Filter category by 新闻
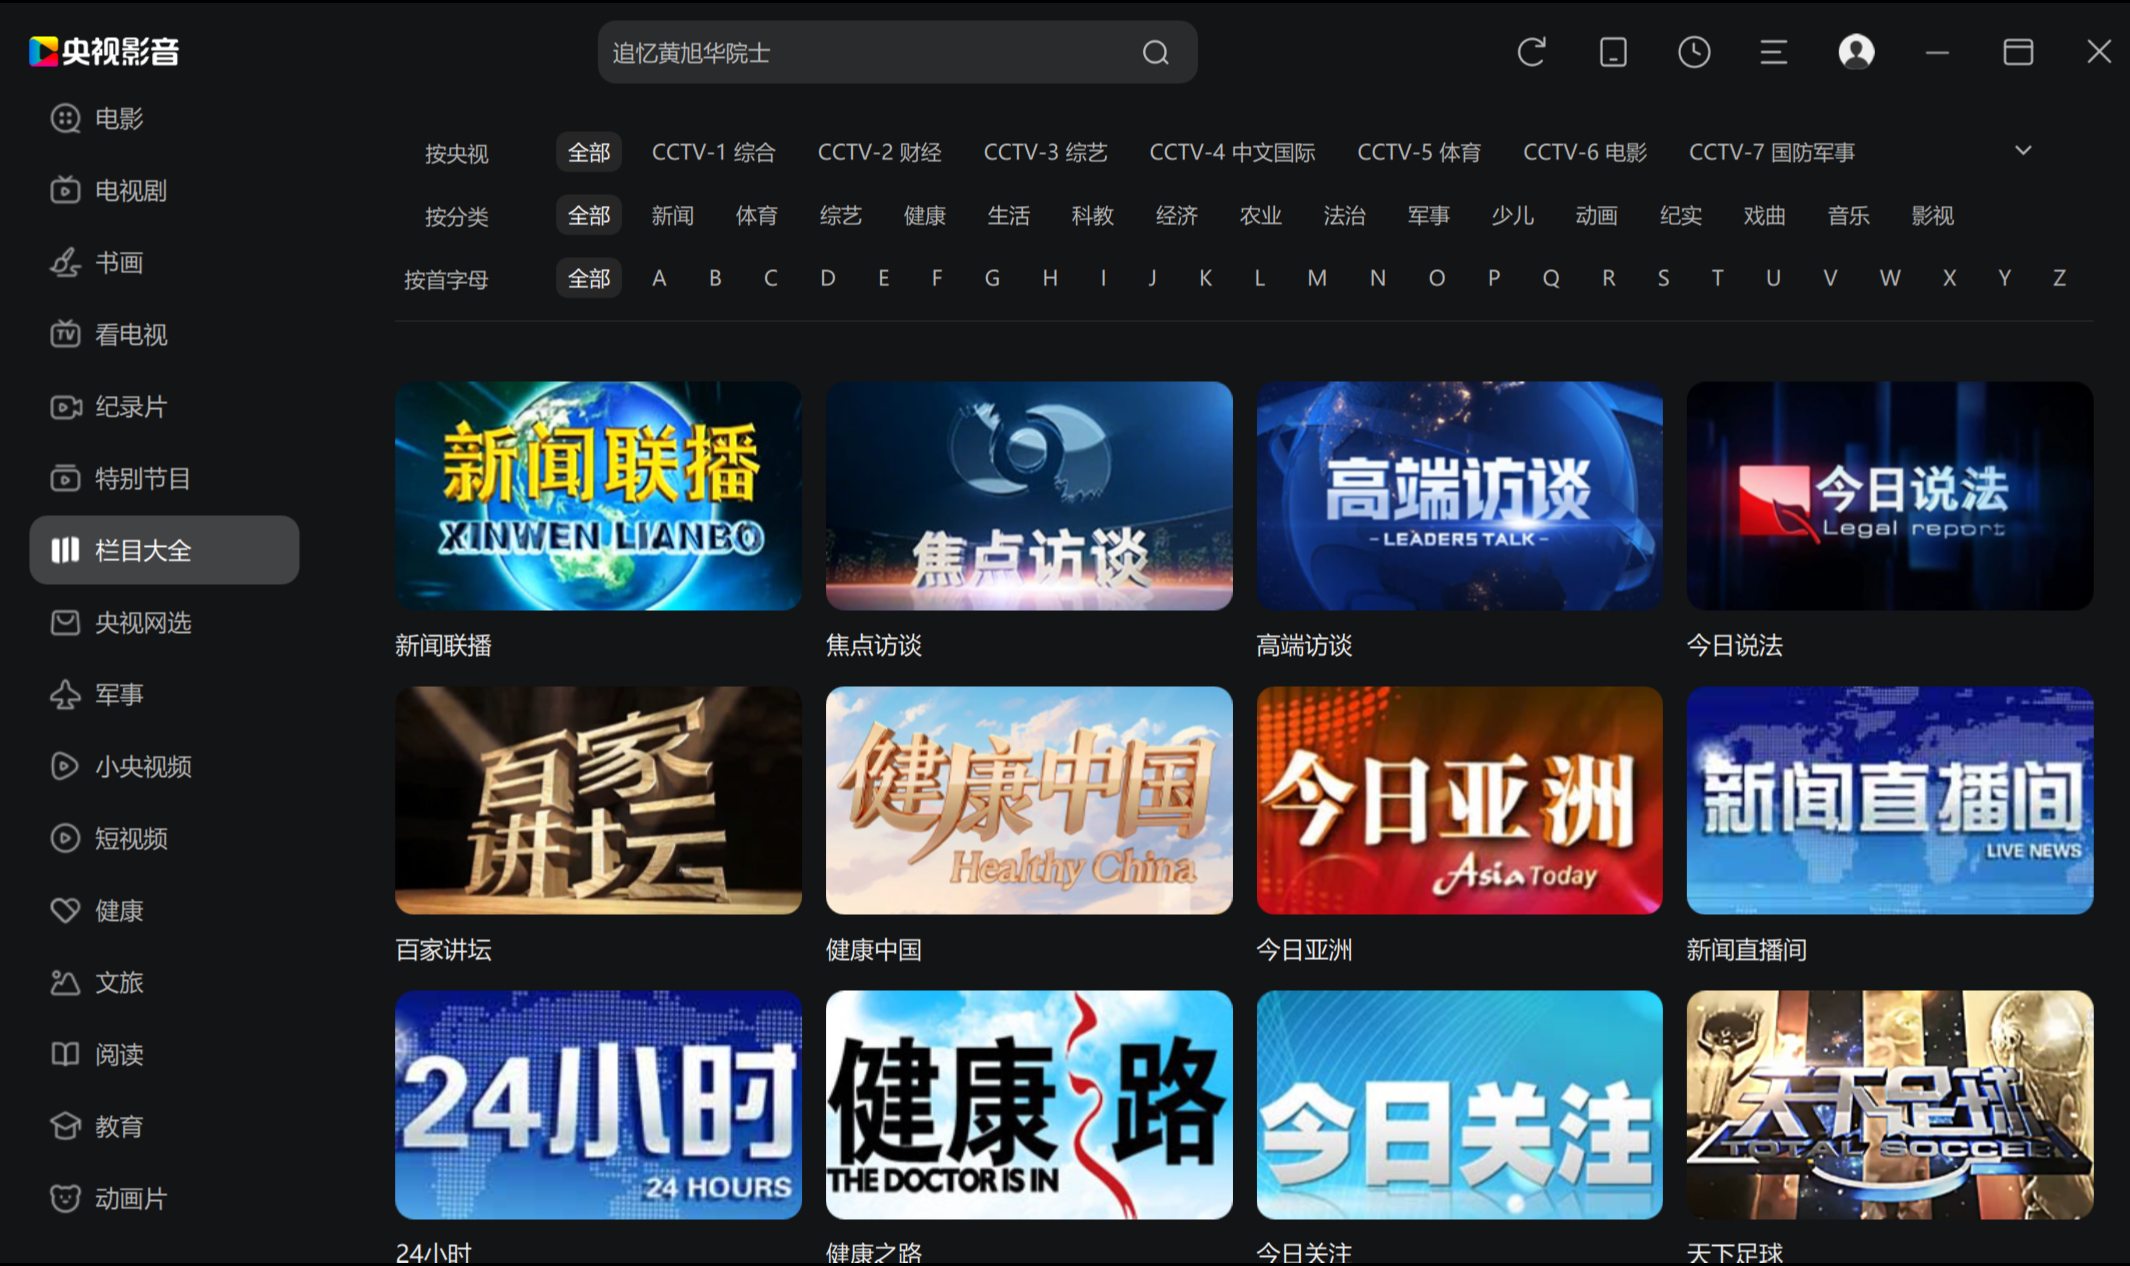 coord(673,215)
